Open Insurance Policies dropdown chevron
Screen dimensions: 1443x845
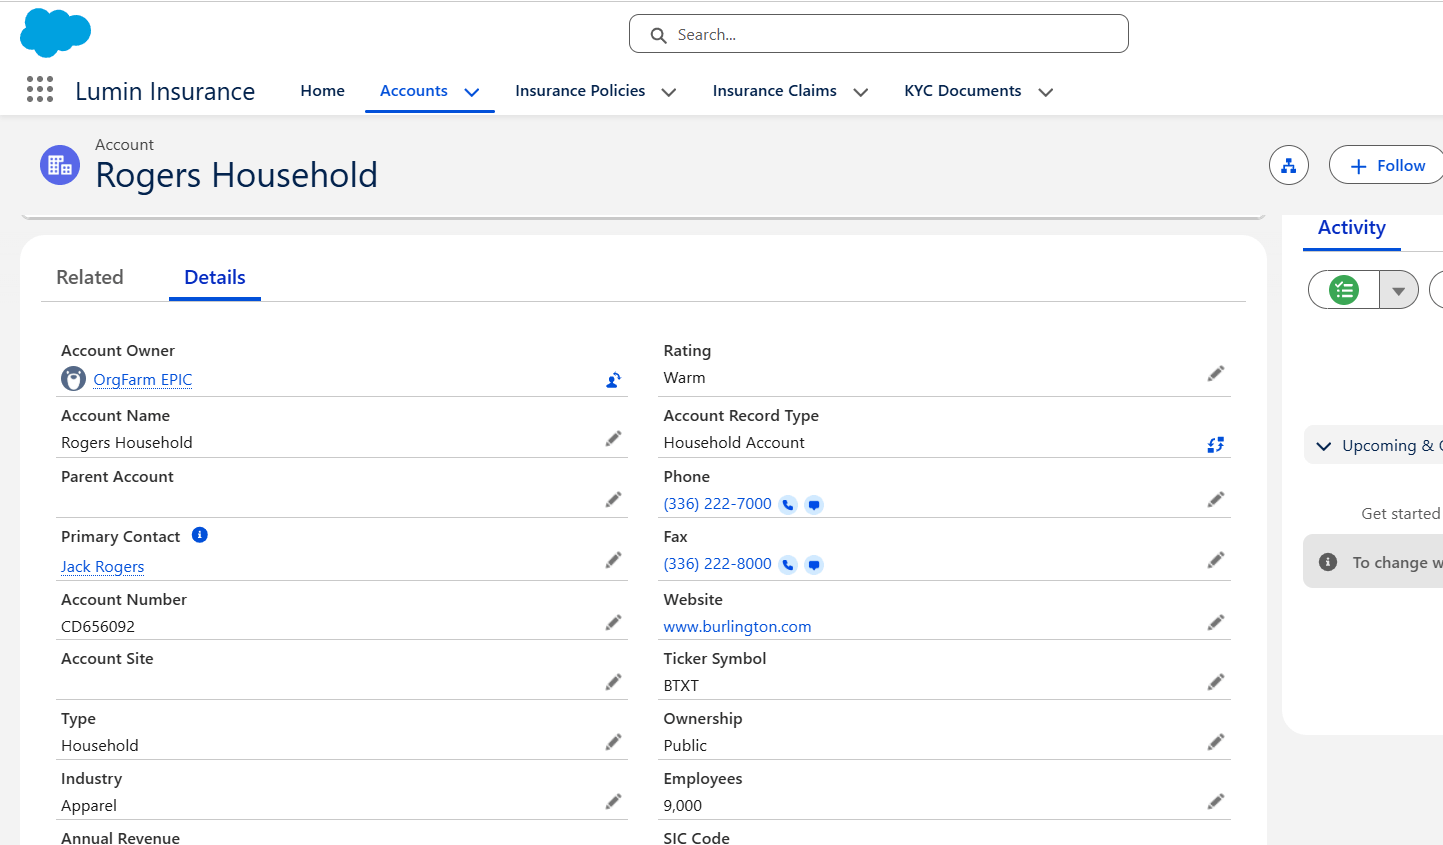click(669, 92)
